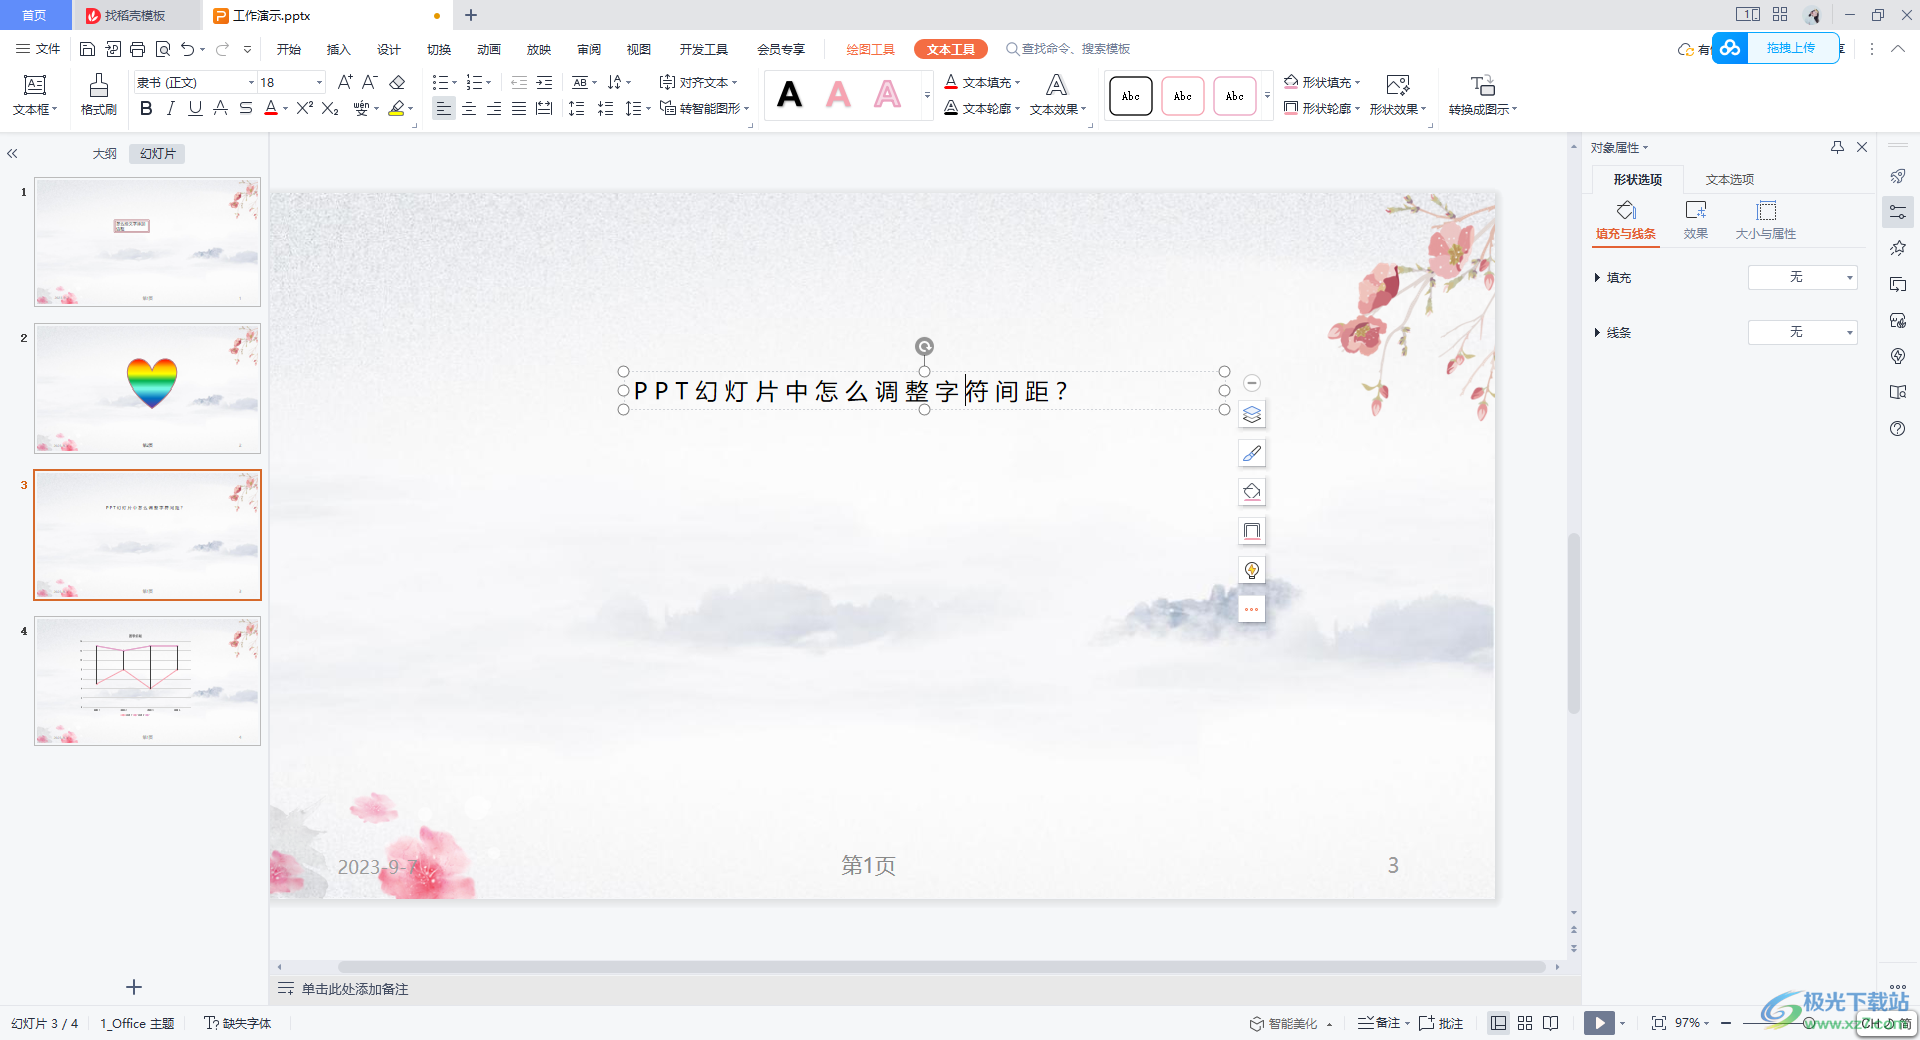Open the 设计 ribbon tab
Viewport: 1920px width, 1040px height.
389,49
